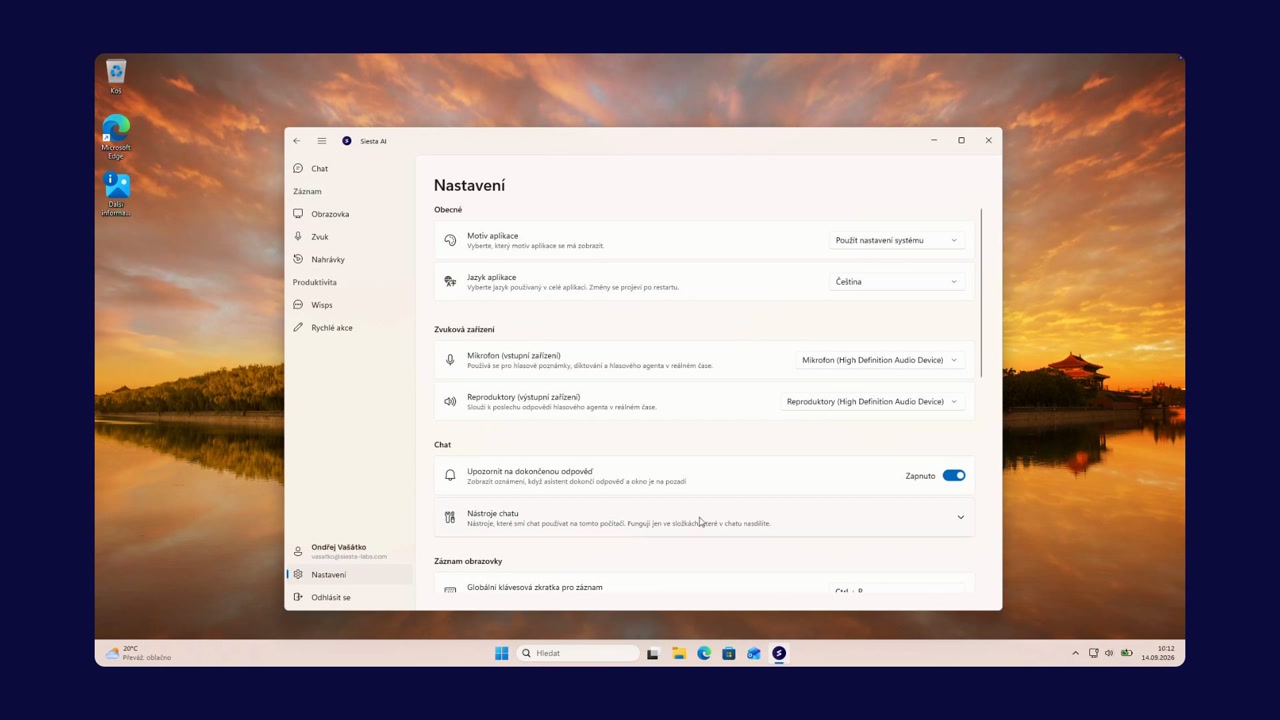Open Microsoft Edge from the desktop shortcut

[x=116, y=138]
